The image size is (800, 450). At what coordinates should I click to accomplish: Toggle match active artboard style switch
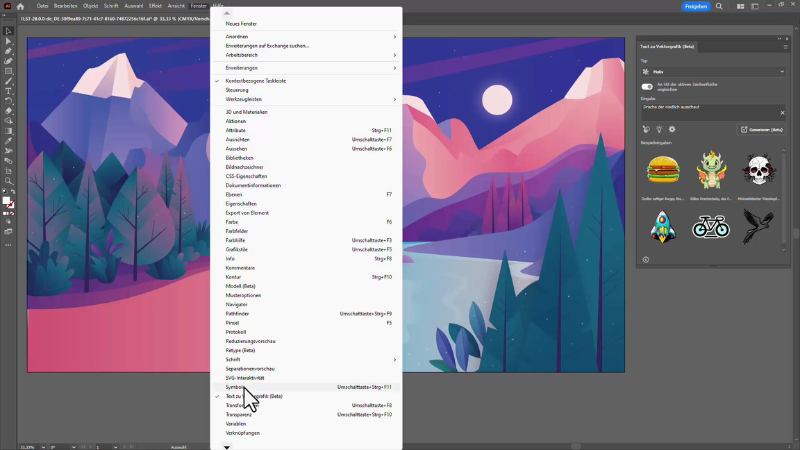(x=647, y=87)
